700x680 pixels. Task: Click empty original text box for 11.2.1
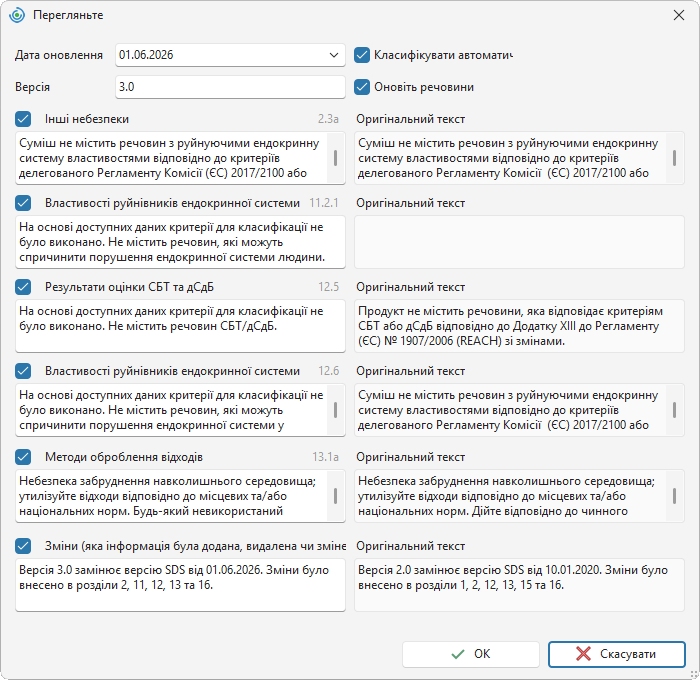pos(519,242)
